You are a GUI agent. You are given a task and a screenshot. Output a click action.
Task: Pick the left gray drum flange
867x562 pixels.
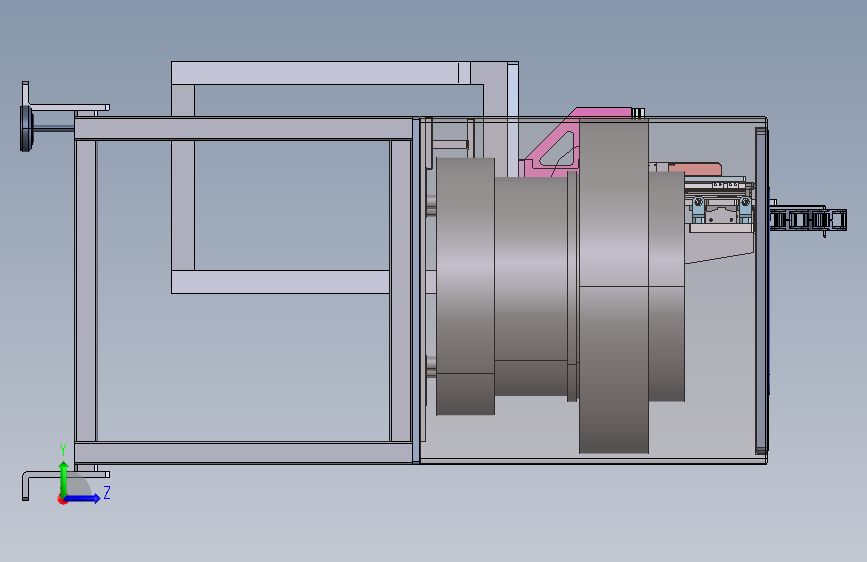[466, 286]
